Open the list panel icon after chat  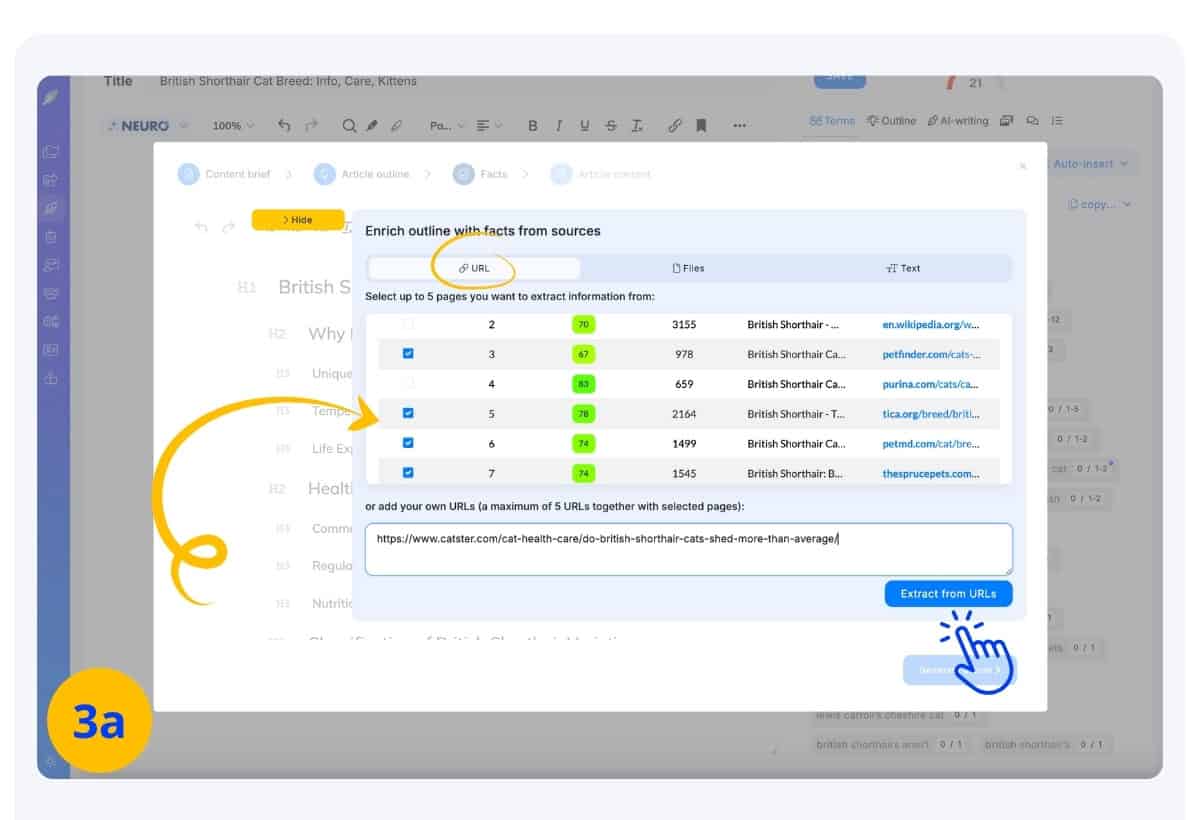click(1057, 121)
